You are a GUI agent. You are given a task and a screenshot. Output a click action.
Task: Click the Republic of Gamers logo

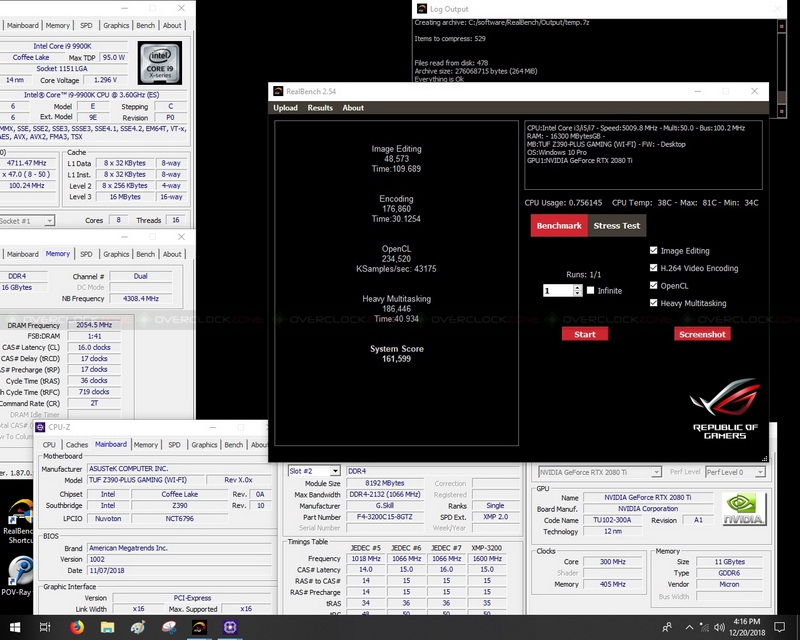(x=725, y=408)
